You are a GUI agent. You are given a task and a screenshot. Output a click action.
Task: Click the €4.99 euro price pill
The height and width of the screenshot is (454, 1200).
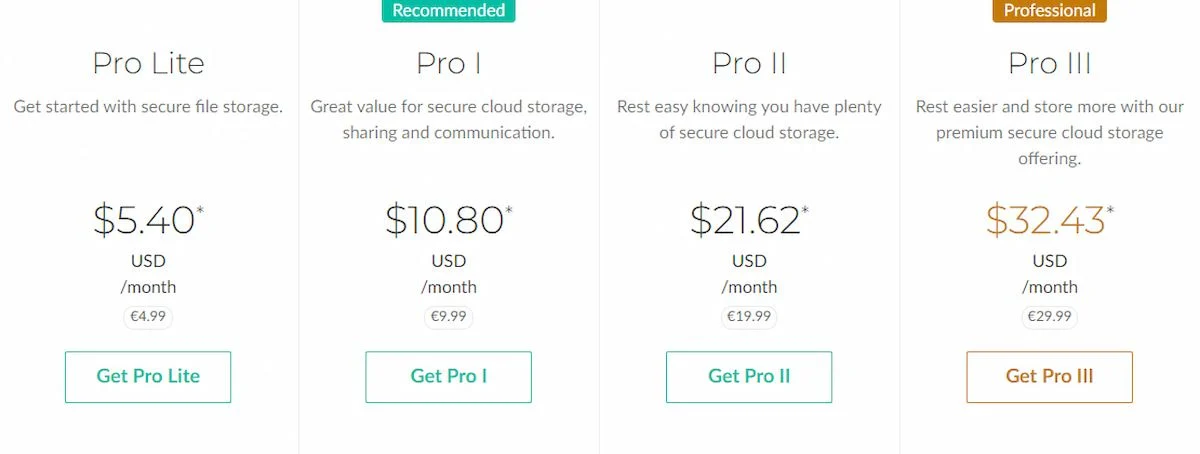click(x=148, y=317)
